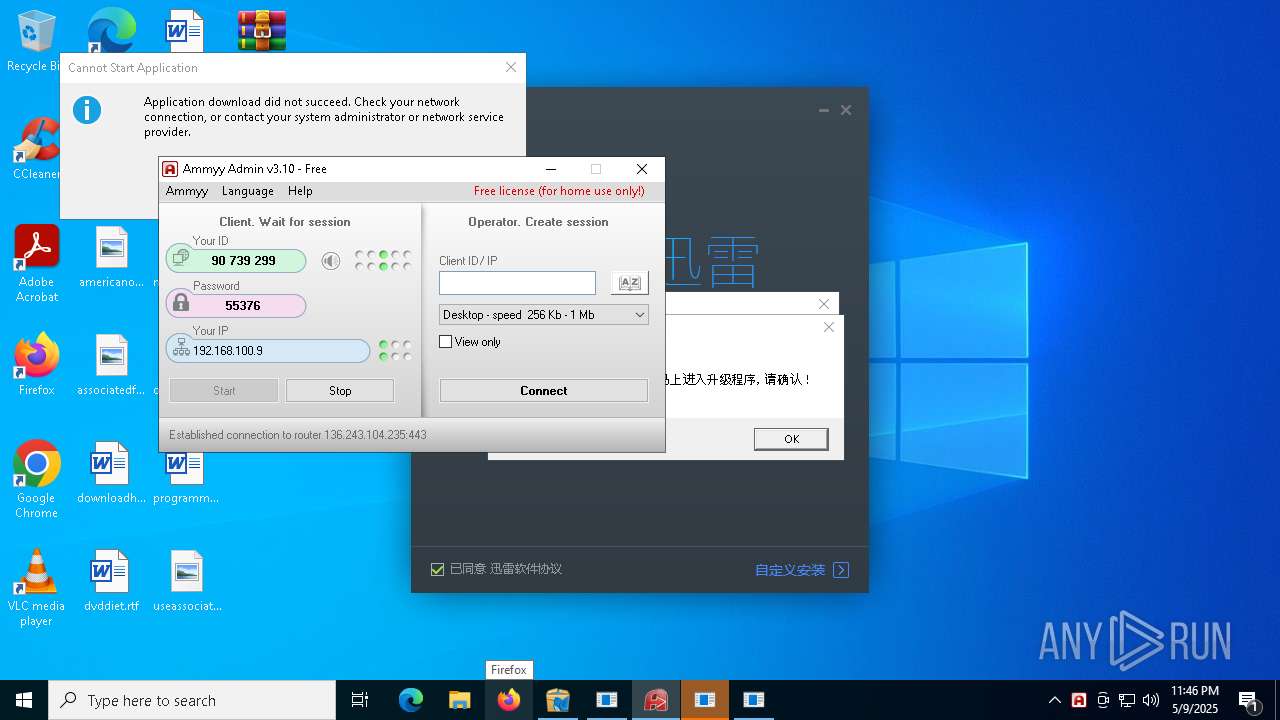1280x720 pixels.
Task: Open the Windows Start menu
Action: tap(24, 700)
